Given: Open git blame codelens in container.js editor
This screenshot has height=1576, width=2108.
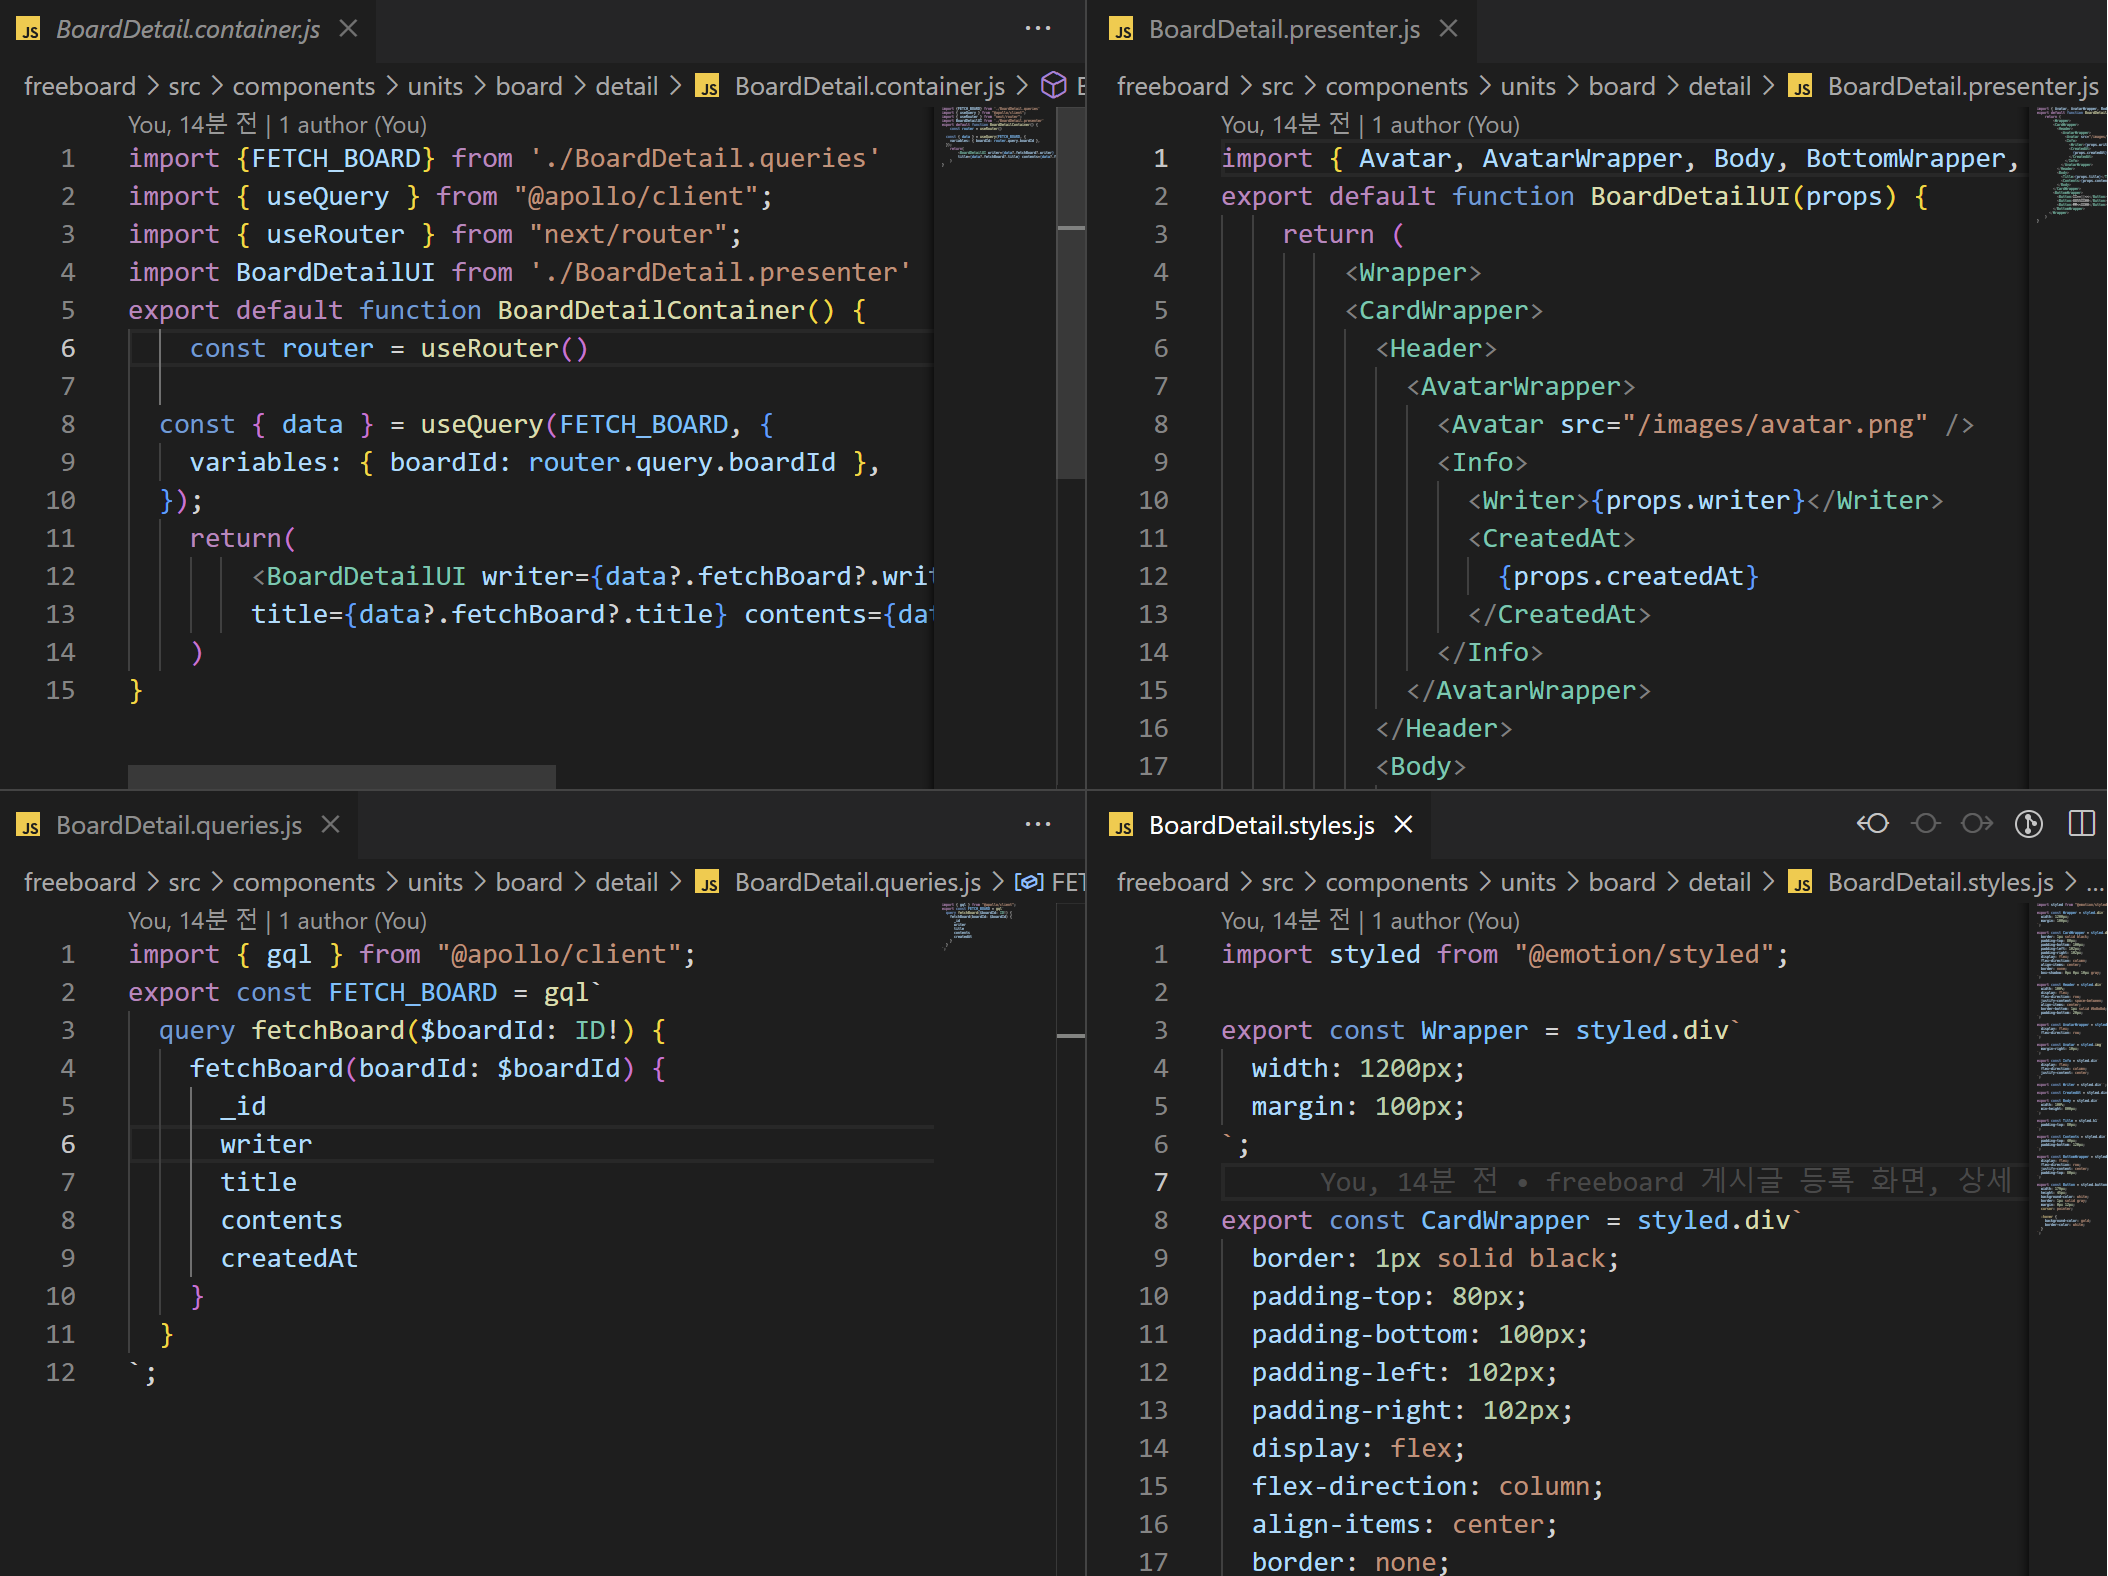Looking at the screenshot, I should (277, 124).
